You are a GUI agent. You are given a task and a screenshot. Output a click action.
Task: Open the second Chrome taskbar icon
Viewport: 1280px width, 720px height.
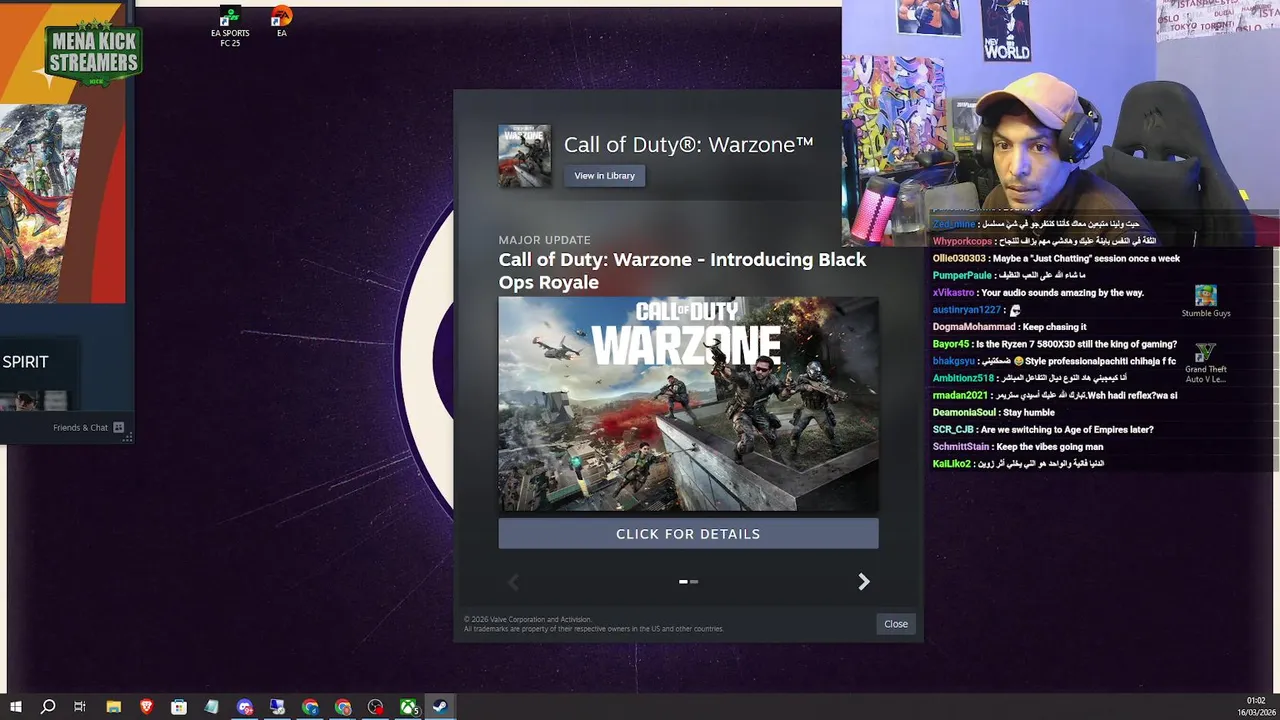point(343,707)
